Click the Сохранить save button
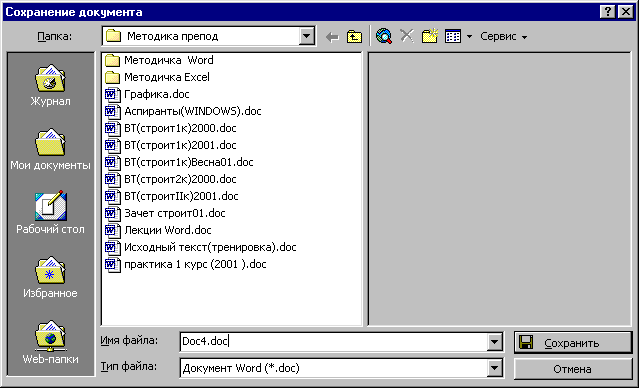 pyautogui.click(x=573, y=343)
